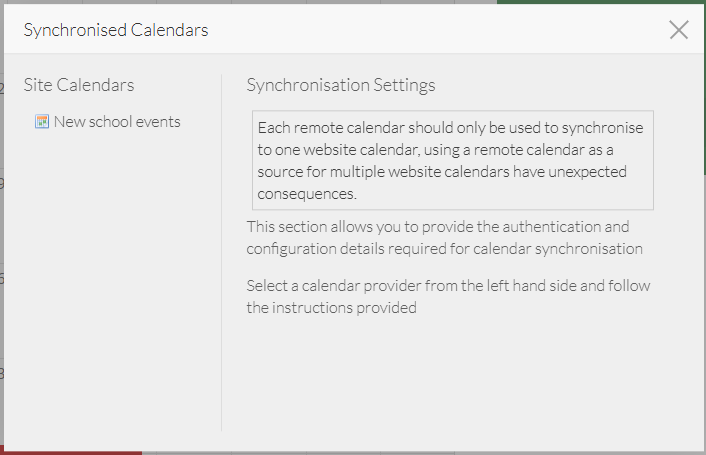Click the Synchronised Calendars dialog title
This screenshot has height=455, width=706.
pyautogui.click(x=116, y=30)
